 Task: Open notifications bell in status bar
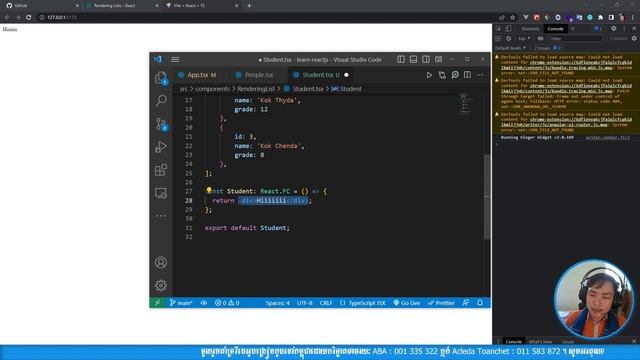coord(480,303)
